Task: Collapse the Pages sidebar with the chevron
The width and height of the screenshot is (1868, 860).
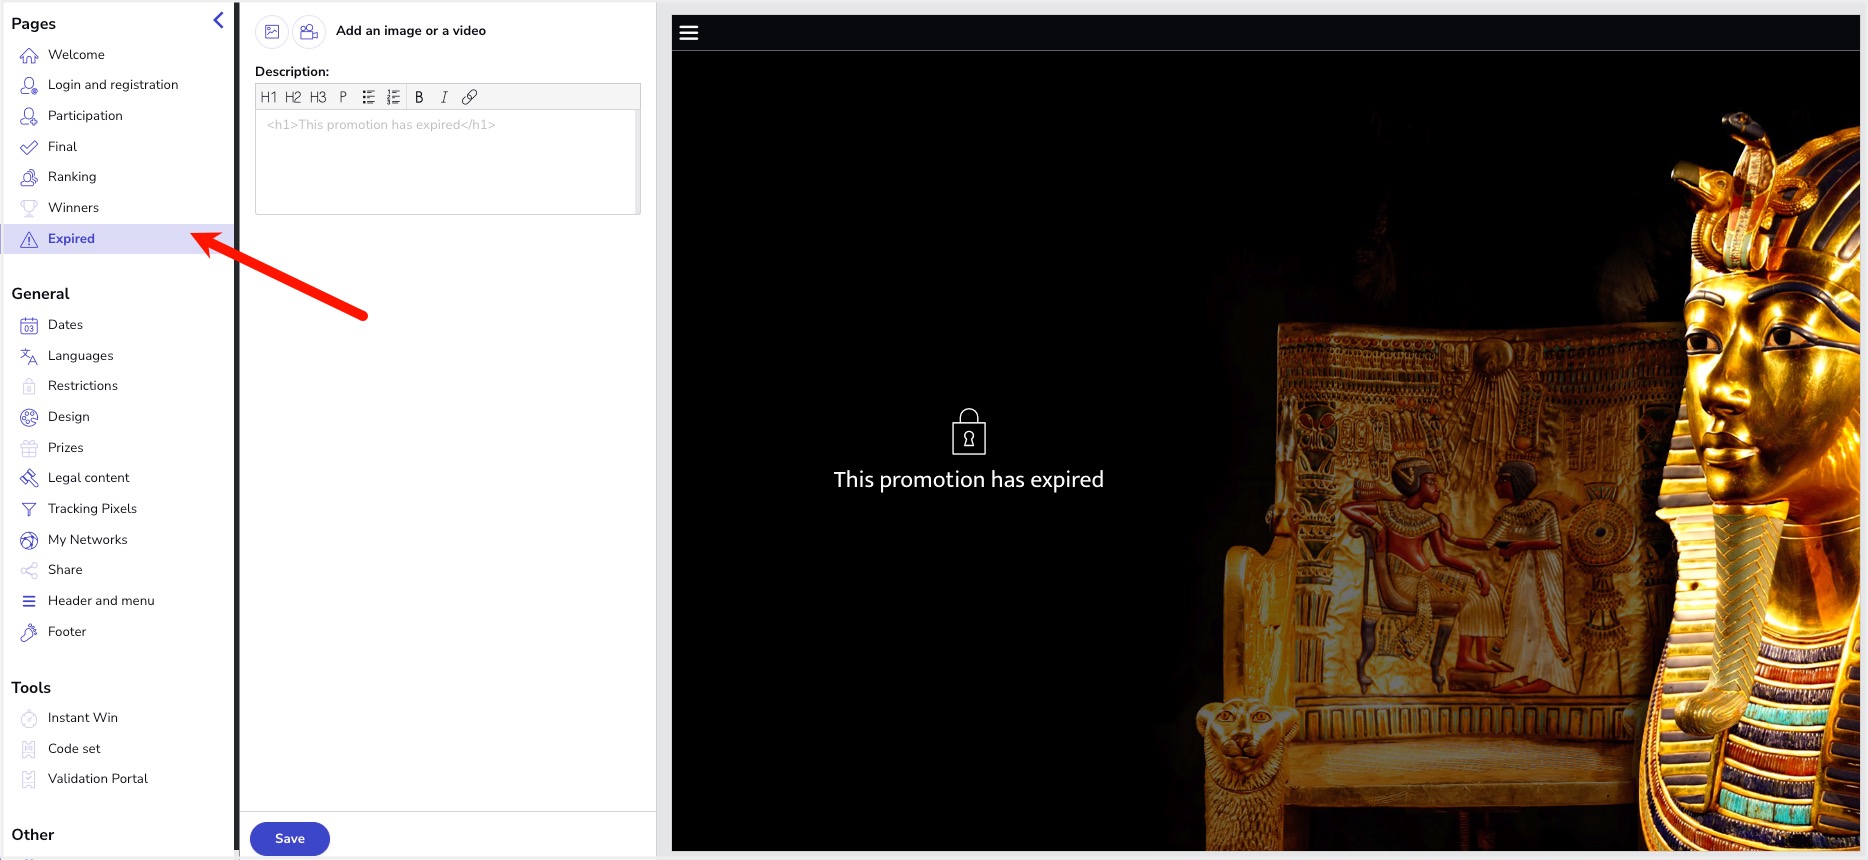Action: 218,20
